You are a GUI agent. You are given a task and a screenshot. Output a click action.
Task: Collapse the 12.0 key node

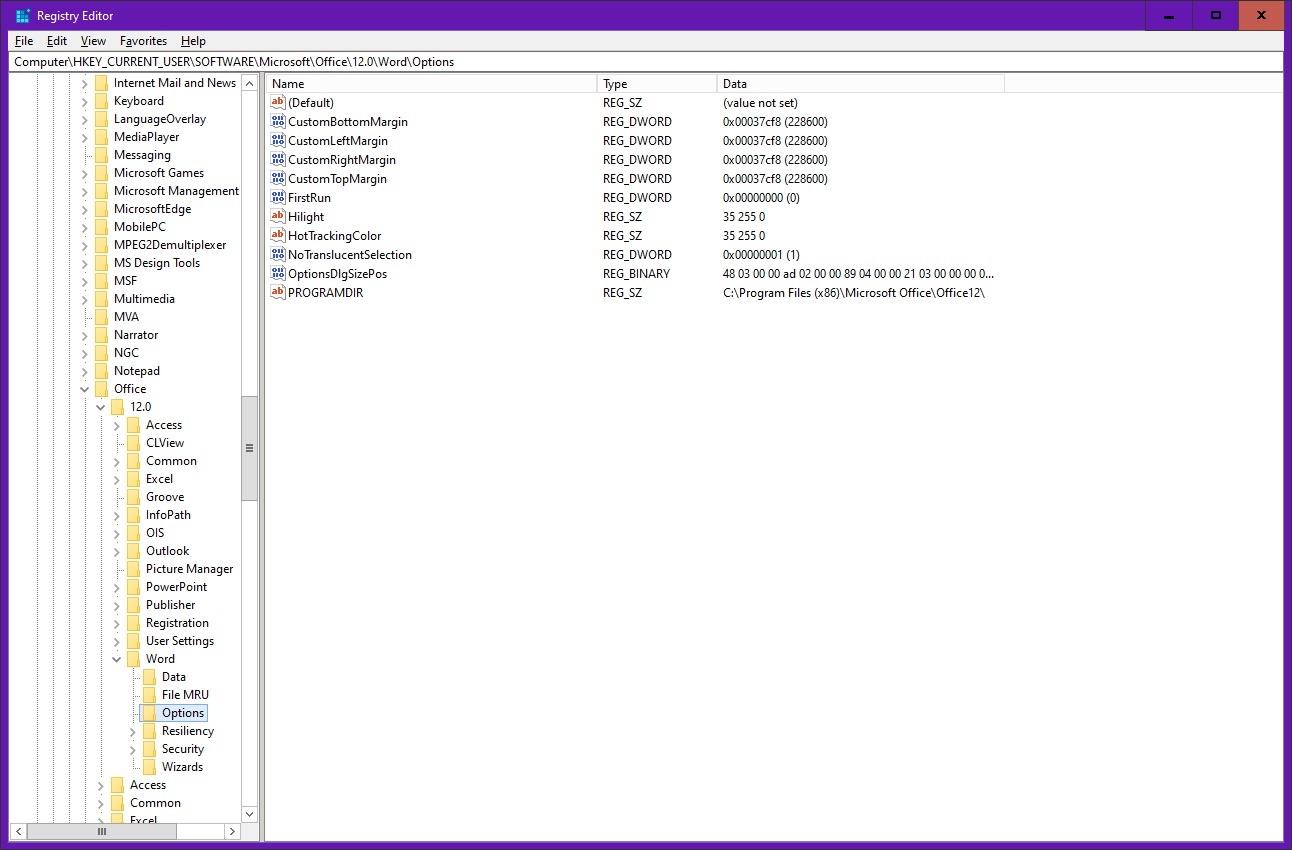coord(101,407)
